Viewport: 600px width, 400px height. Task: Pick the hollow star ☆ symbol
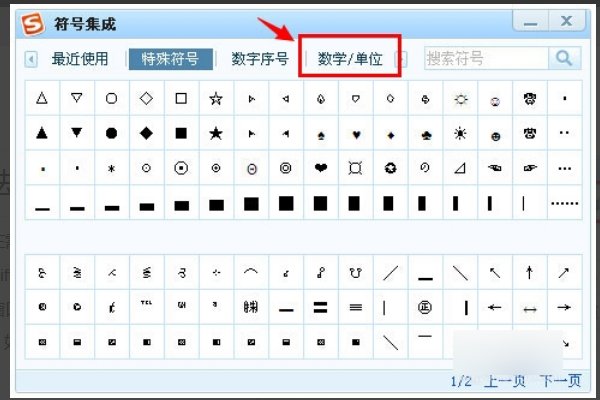pos(216,98)
